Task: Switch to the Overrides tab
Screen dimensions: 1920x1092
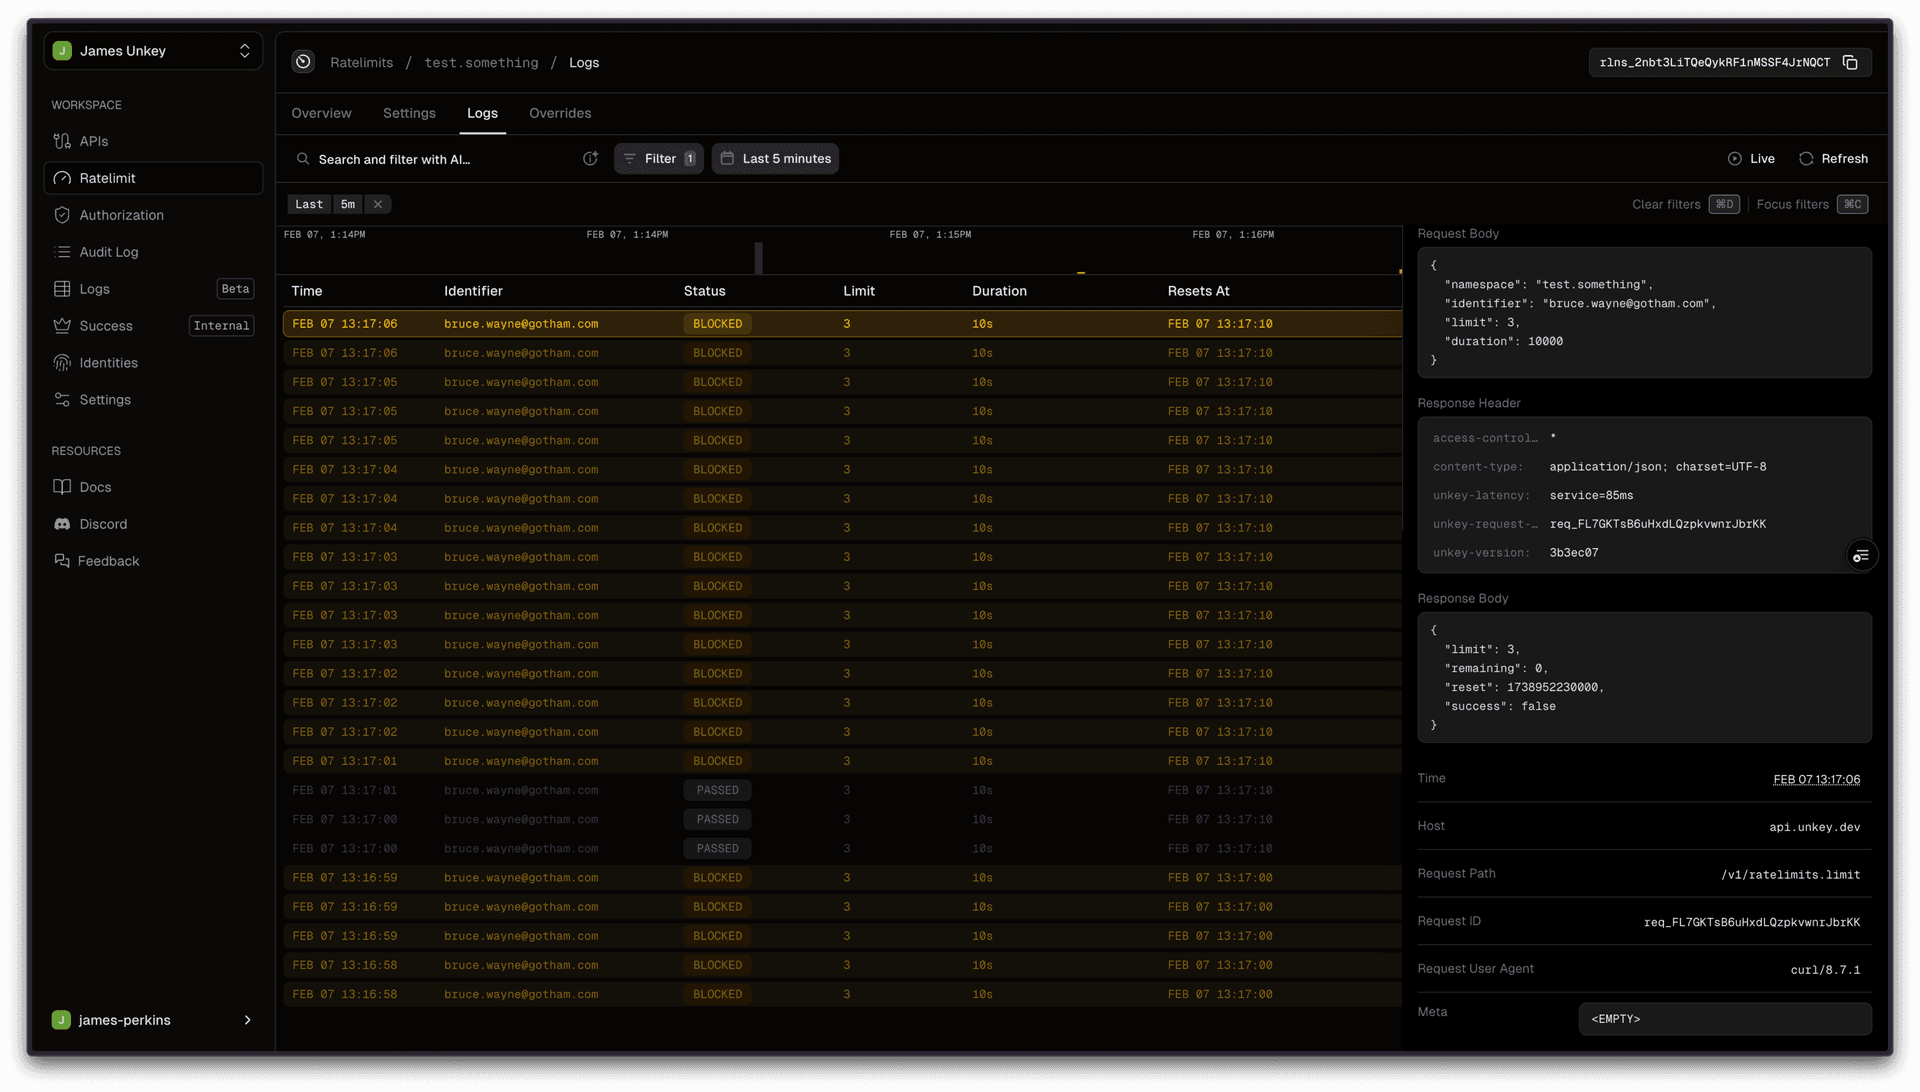Action: pos(559,113)
